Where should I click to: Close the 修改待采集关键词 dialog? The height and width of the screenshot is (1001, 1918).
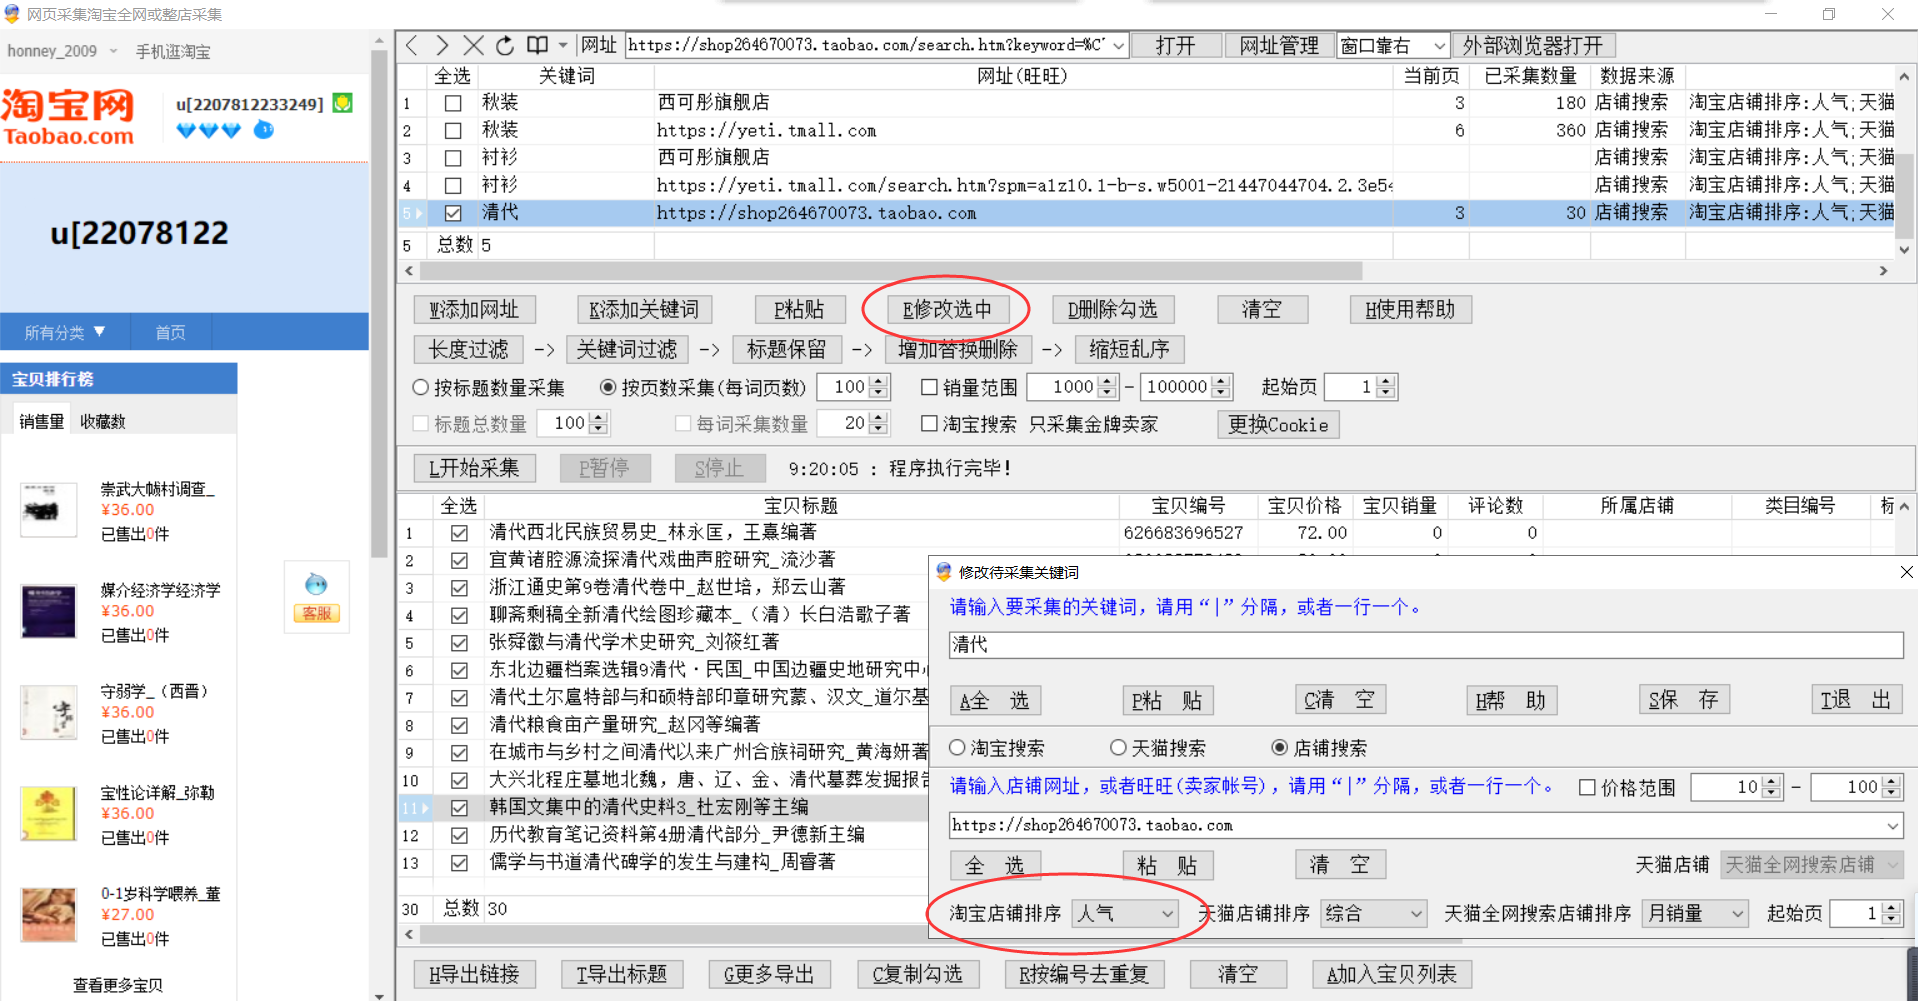(x=1906, y=572)
